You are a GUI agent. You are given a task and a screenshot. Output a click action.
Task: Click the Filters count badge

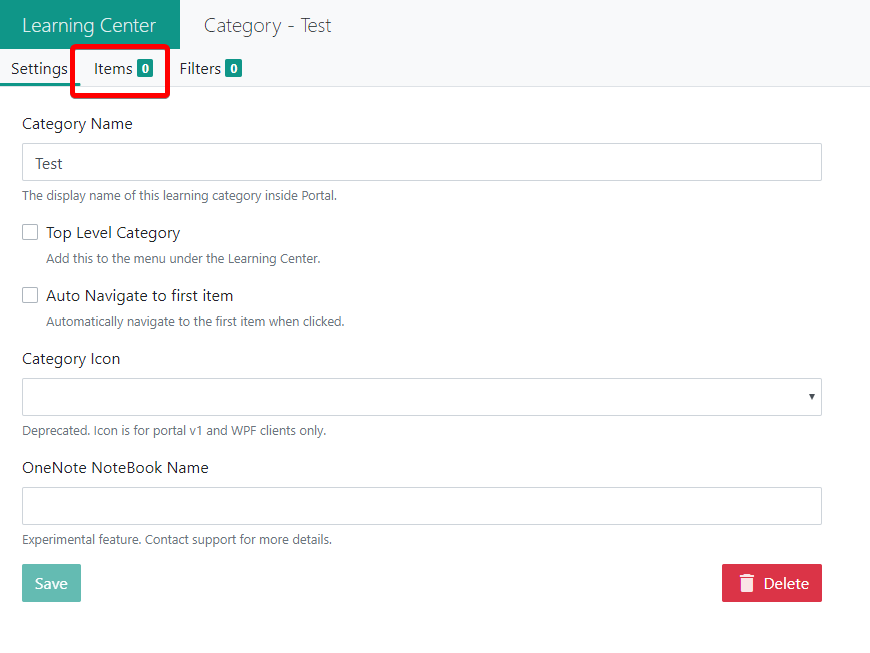234,68
